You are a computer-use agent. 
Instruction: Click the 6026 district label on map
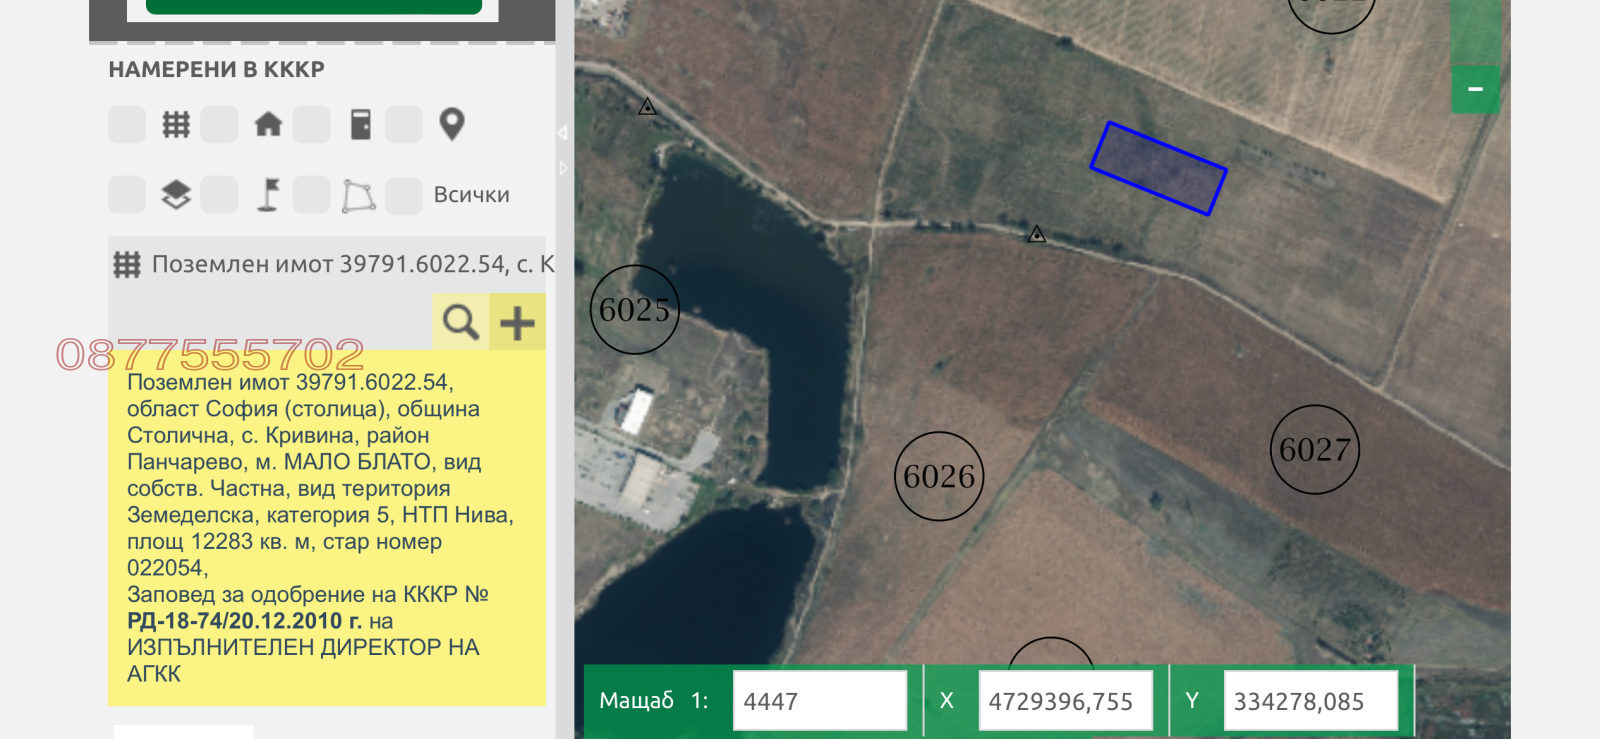coord(938,477)
